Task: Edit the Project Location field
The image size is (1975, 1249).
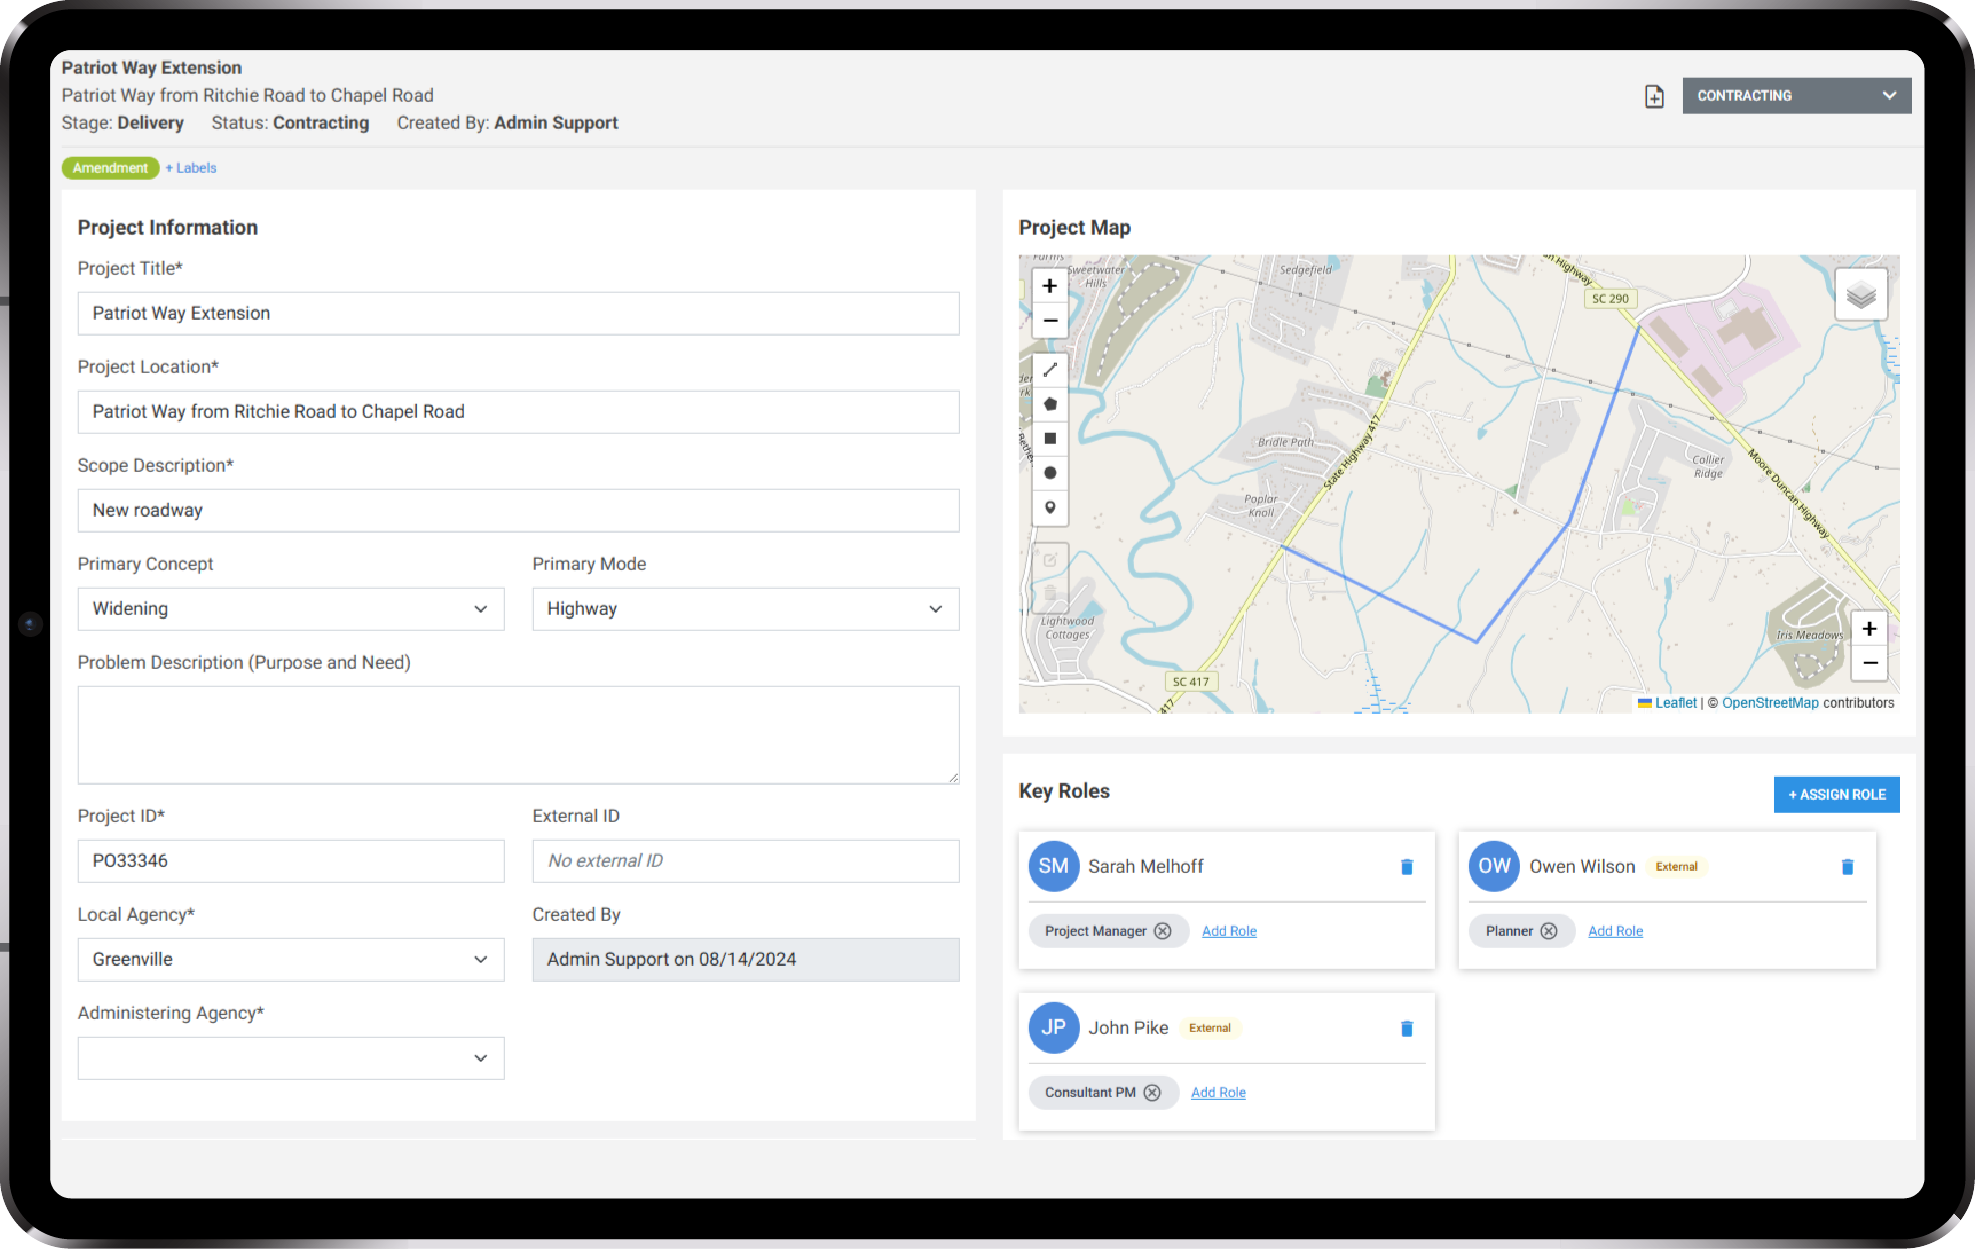Action: point(518,412)
